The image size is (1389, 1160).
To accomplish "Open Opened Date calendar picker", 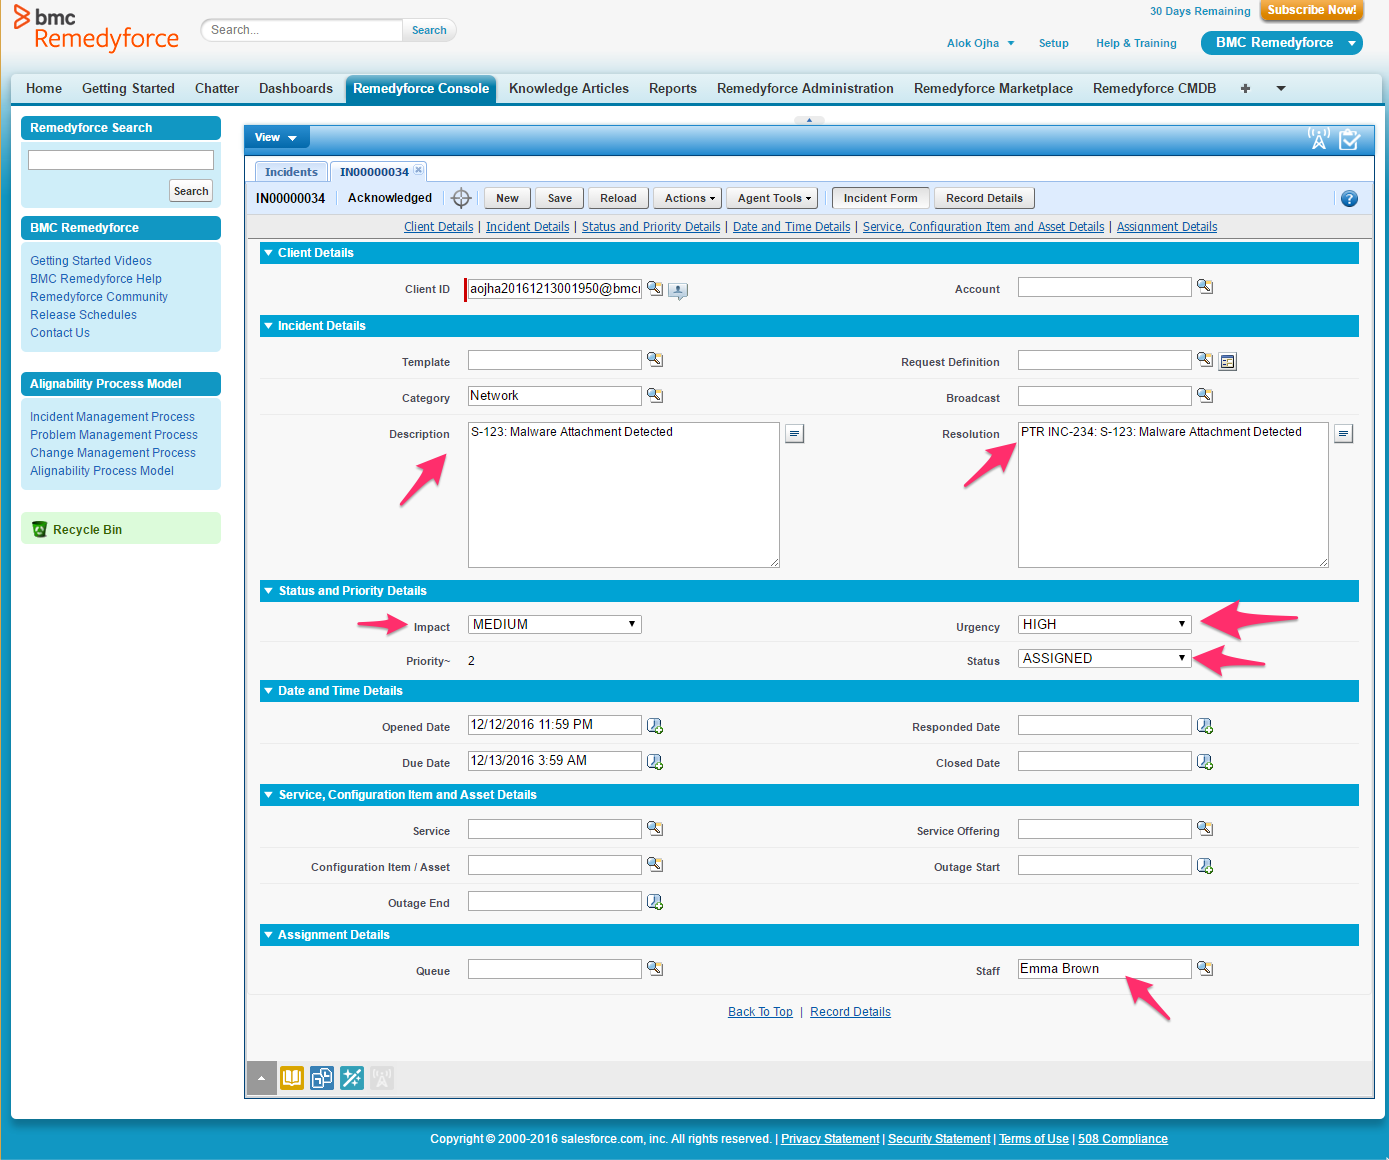I will [655, 726].
